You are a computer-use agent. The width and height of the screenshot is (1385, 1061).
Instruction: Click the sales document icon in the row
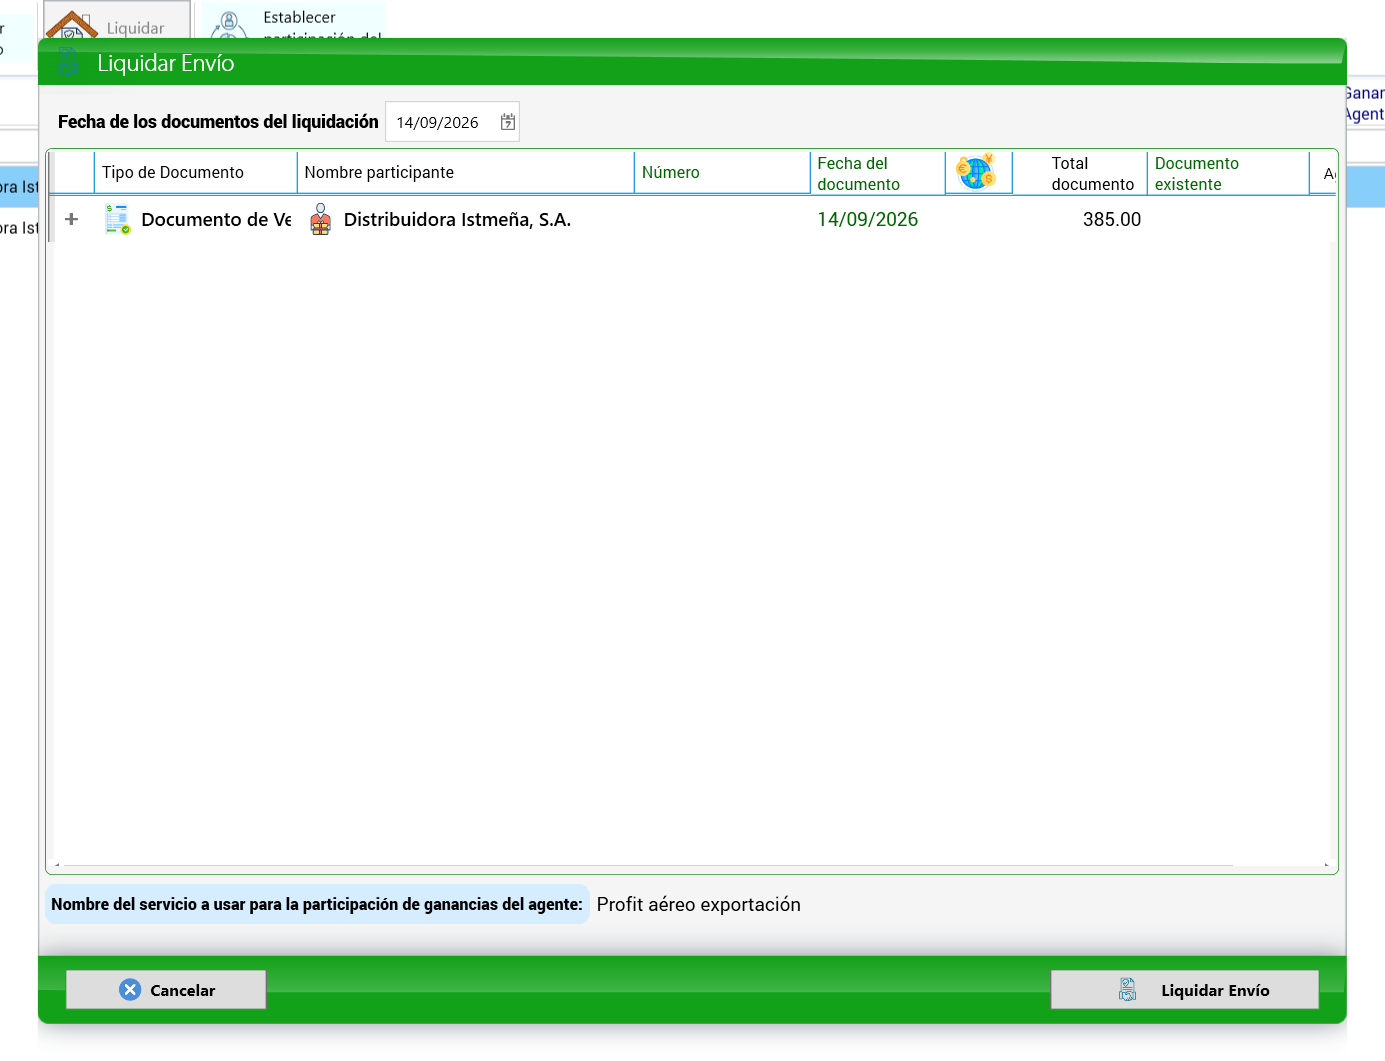point(118,219)
